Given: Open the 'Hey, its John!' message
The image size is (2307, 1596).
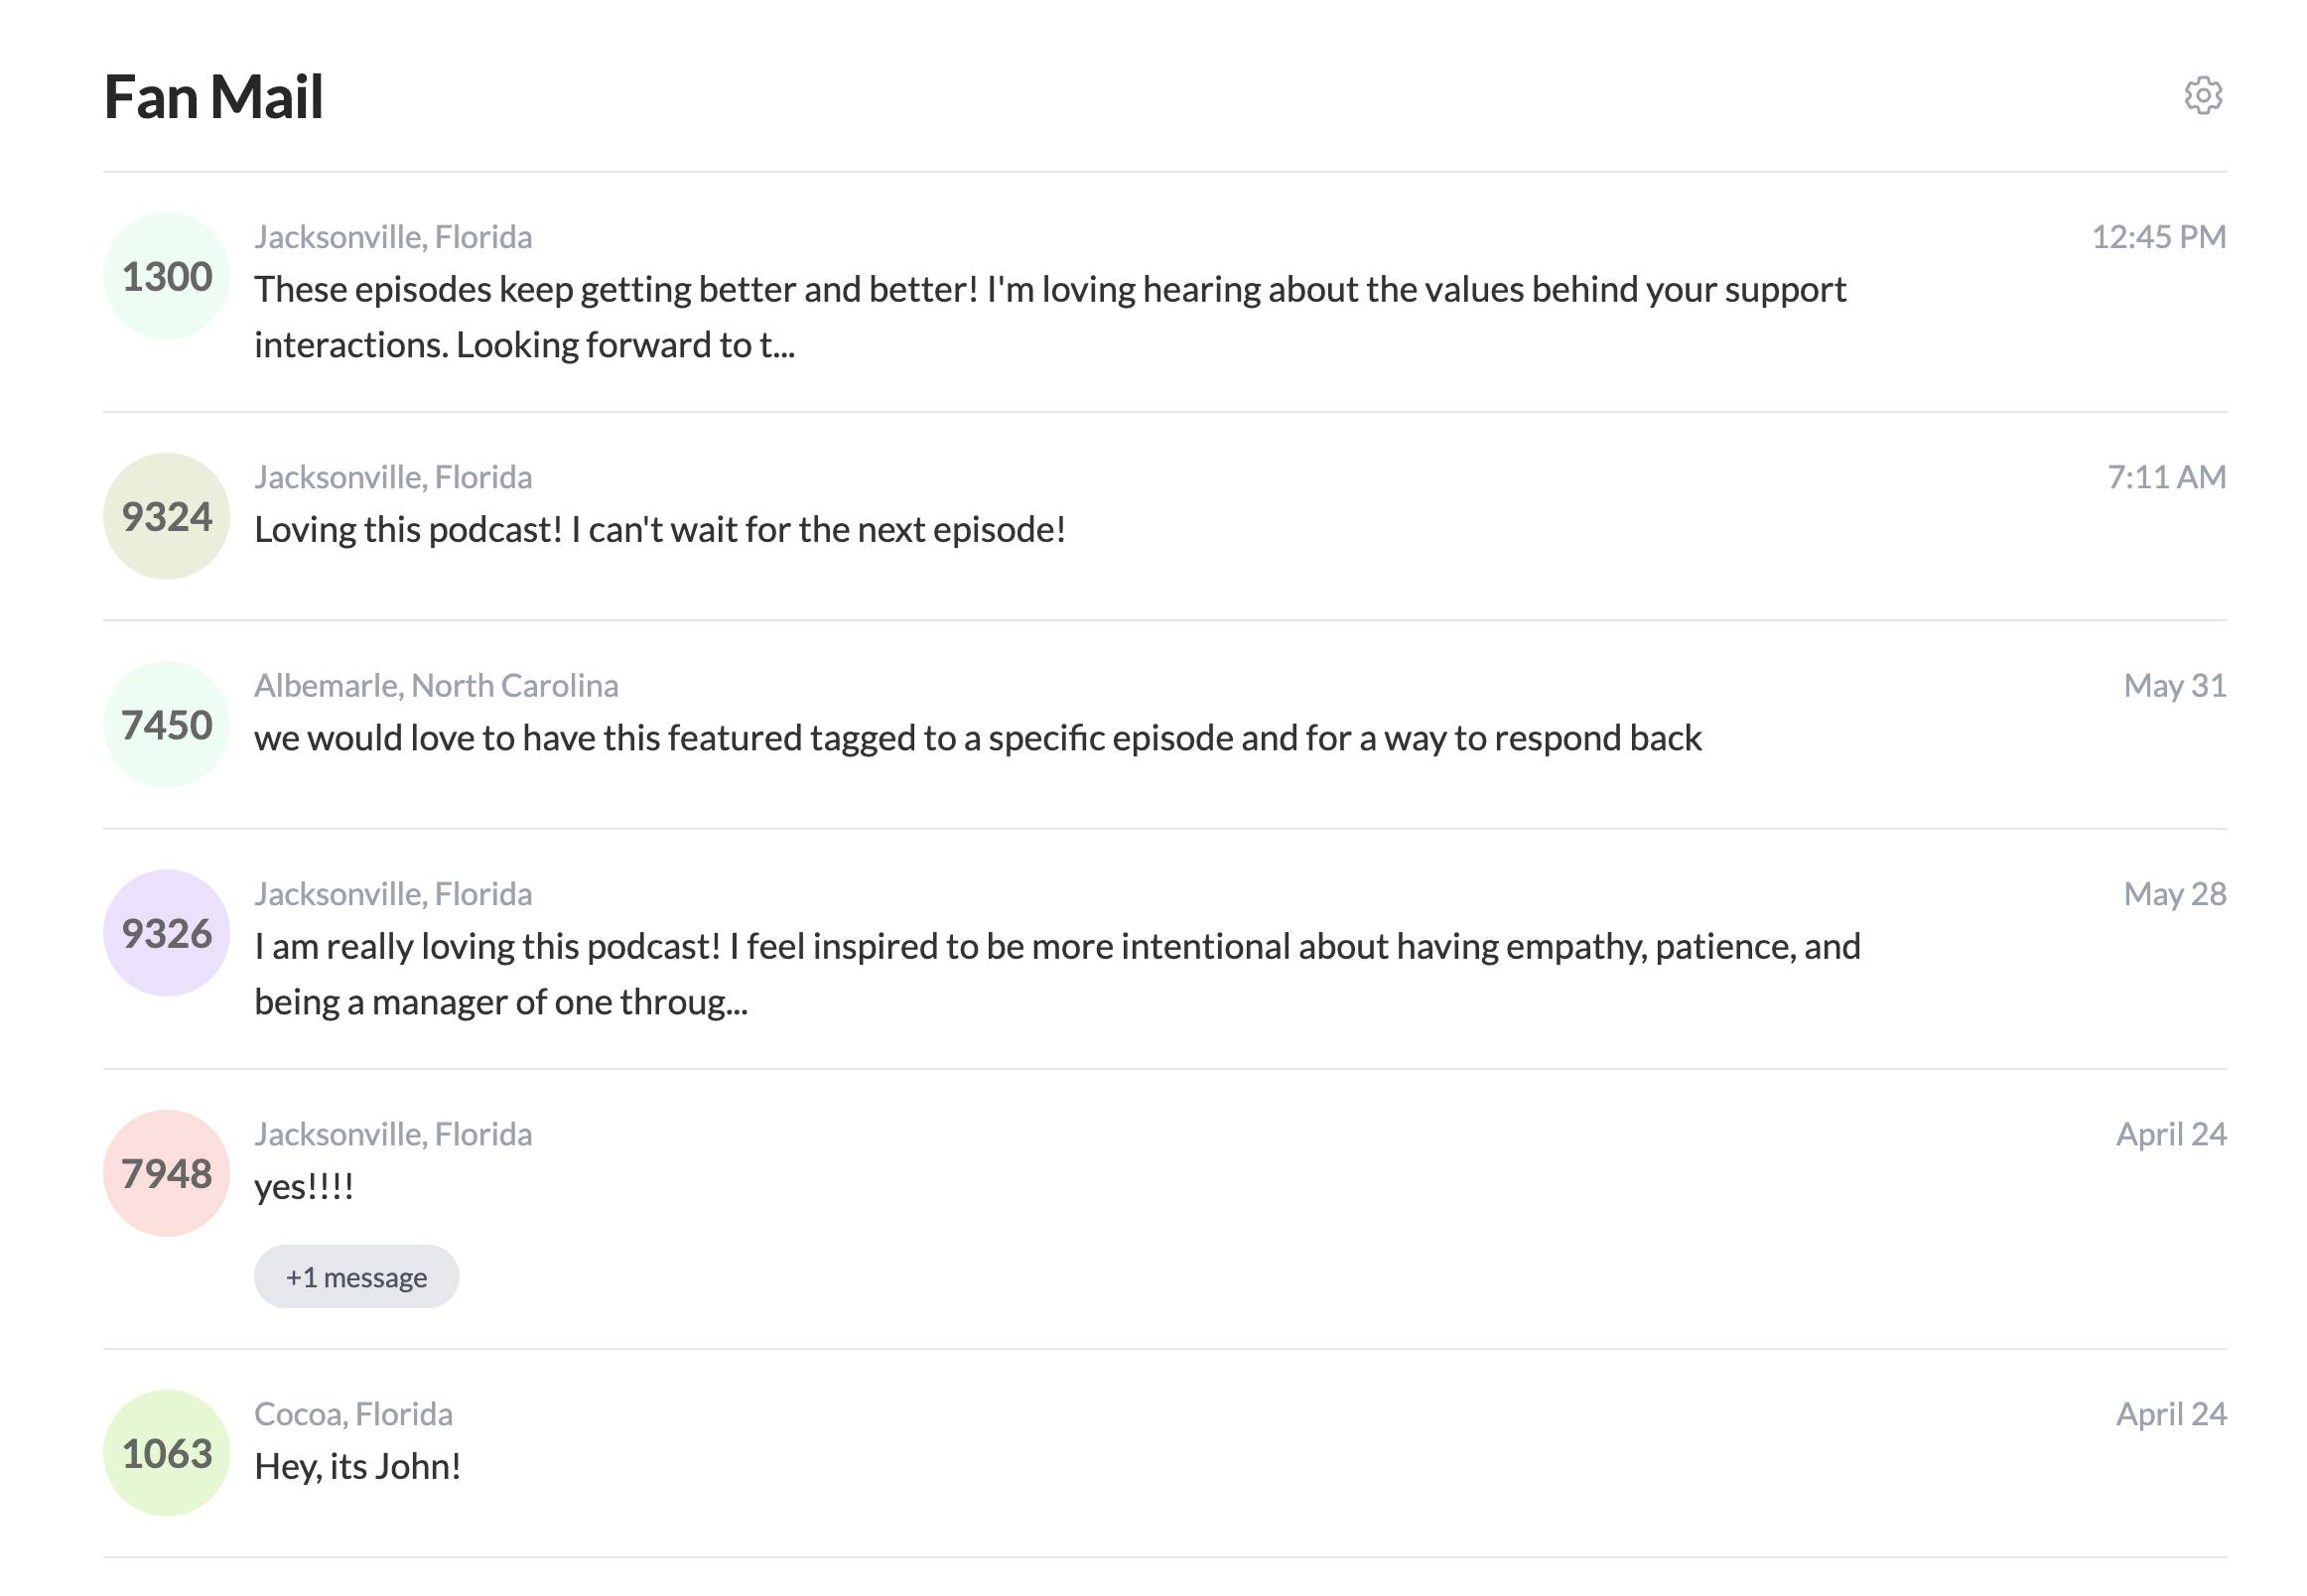Looking at the screenshot, I should point(357,1466).
